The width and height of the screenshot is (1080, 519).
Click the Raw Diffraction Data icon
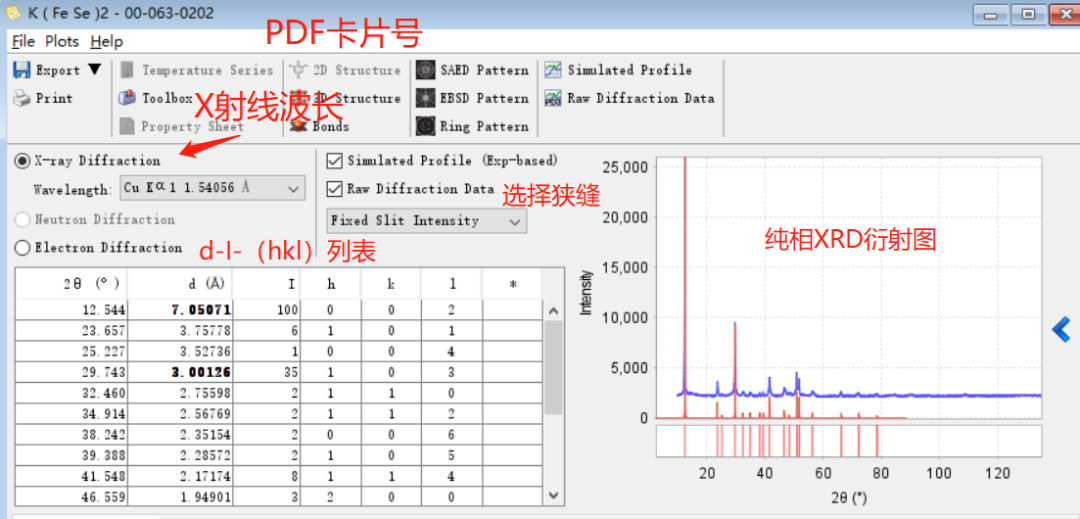(553, 98)
